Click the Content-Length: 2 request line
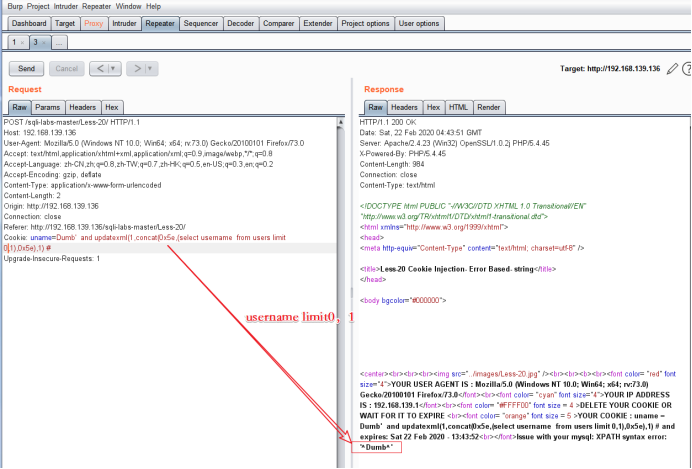The width and height of the screenshot is (692, 469). 32,196
